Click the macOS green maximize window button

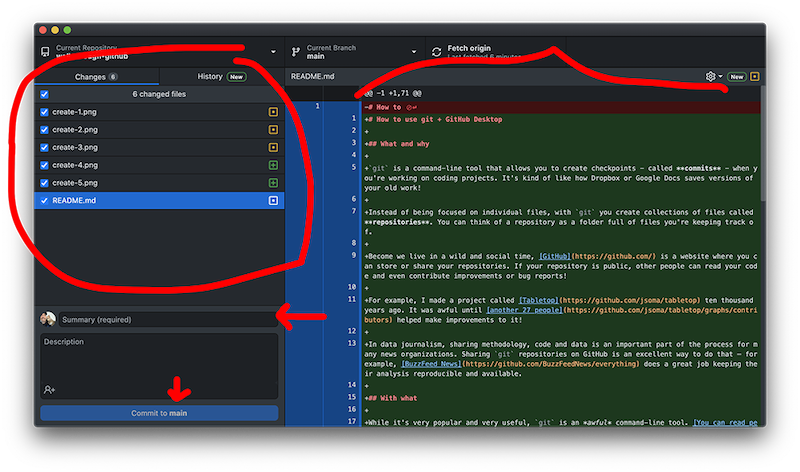67,30
